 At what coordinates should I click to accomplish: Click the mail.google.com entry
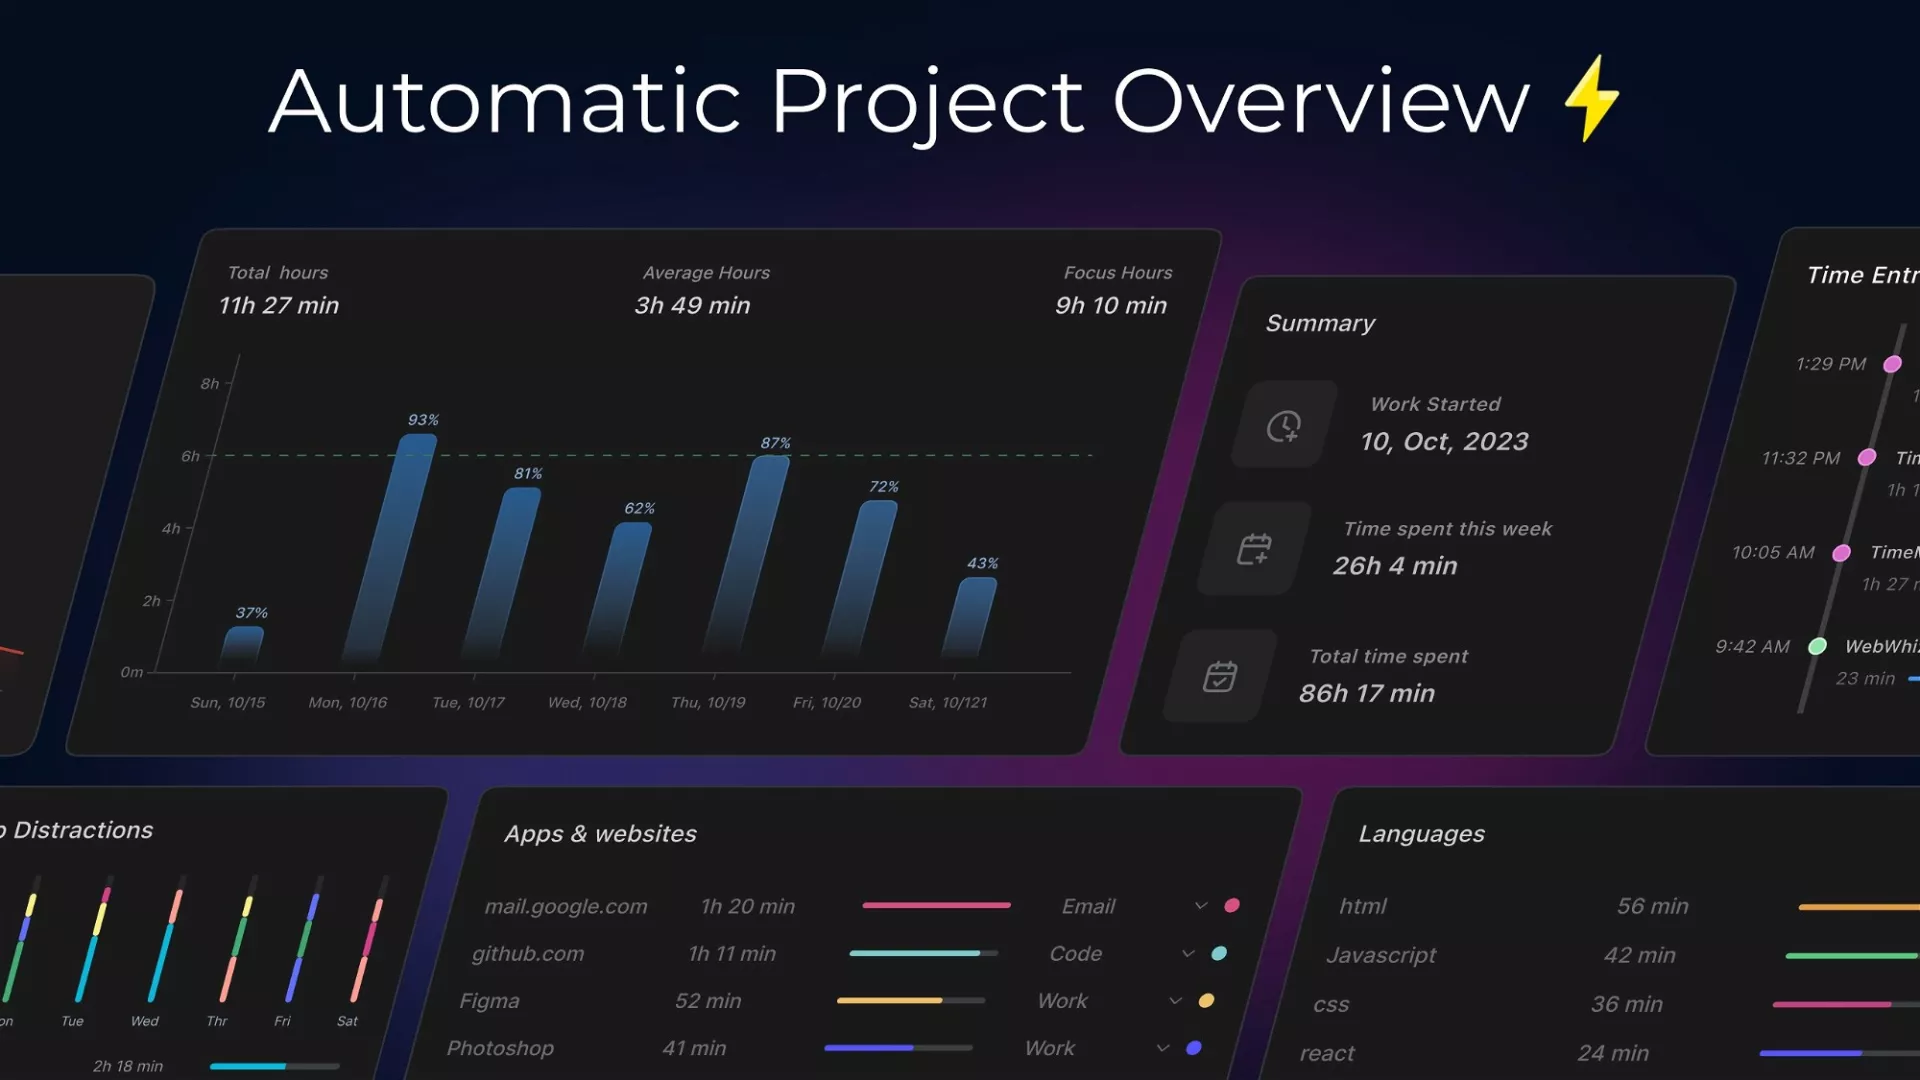566,906
